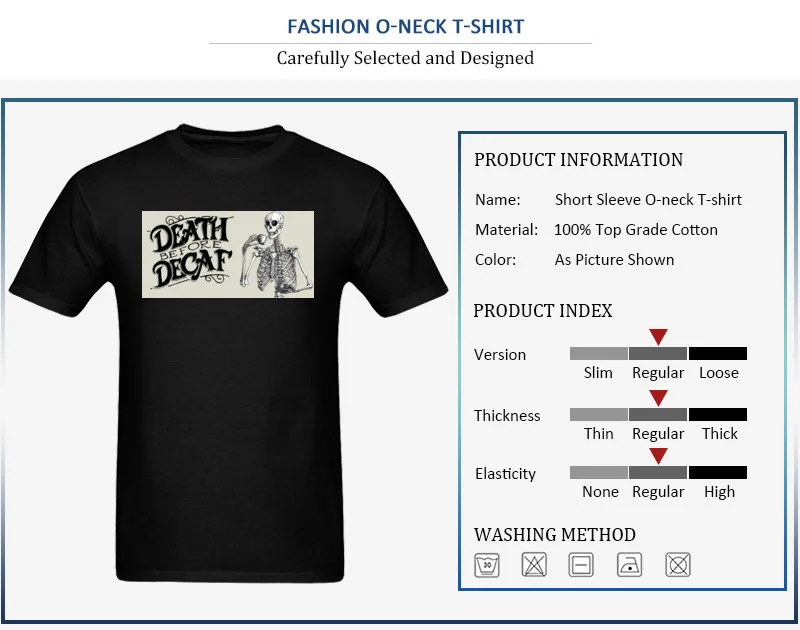Click the Death Before Decaf shirt graphic
Viewport: 800px width, 630px height.
click(x=228, y=254)
